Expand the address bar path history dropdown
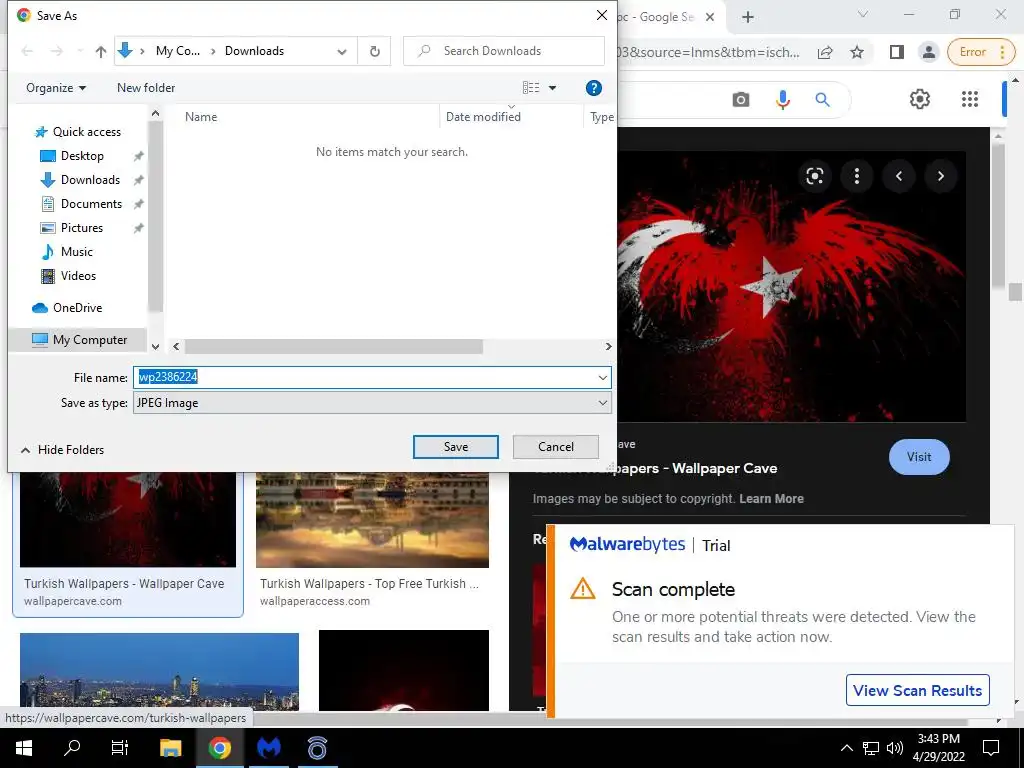 click(x=342, y=52)
